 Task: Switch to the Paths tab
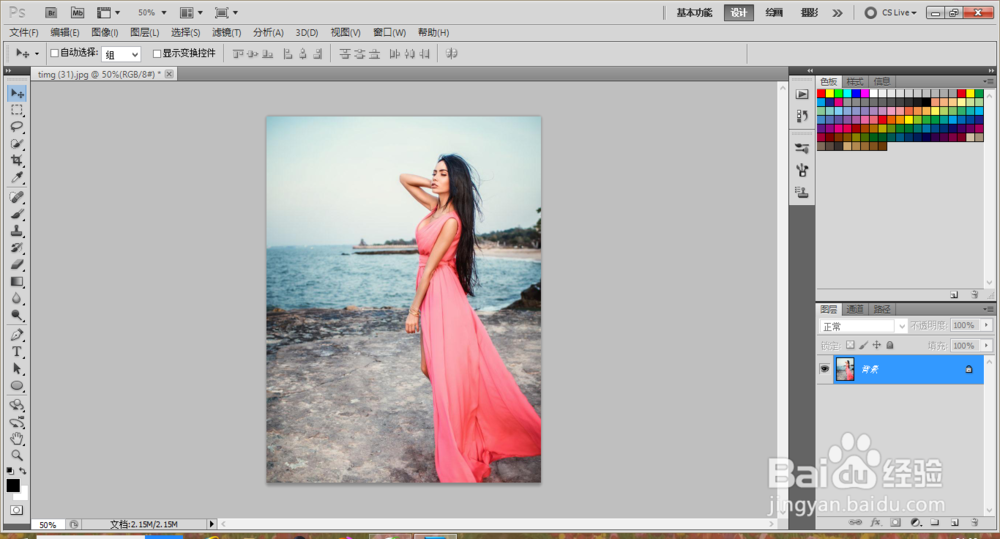coord(882,309)
